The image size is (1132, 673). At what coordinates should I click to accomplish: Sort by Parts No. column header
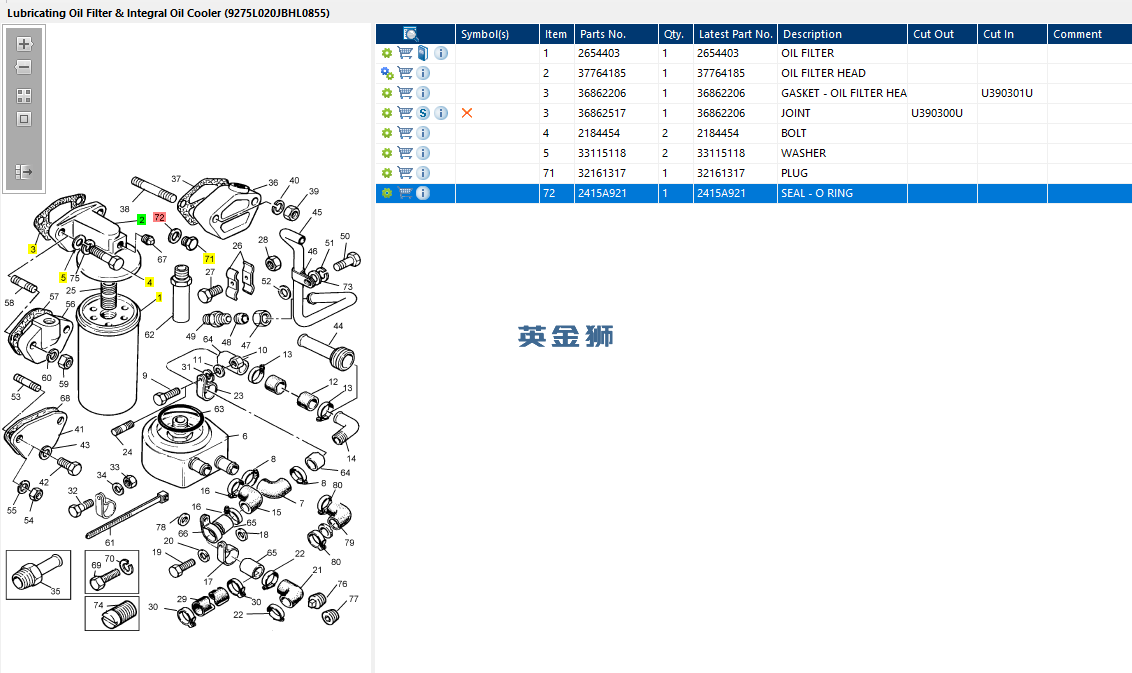tap(616, 34)
